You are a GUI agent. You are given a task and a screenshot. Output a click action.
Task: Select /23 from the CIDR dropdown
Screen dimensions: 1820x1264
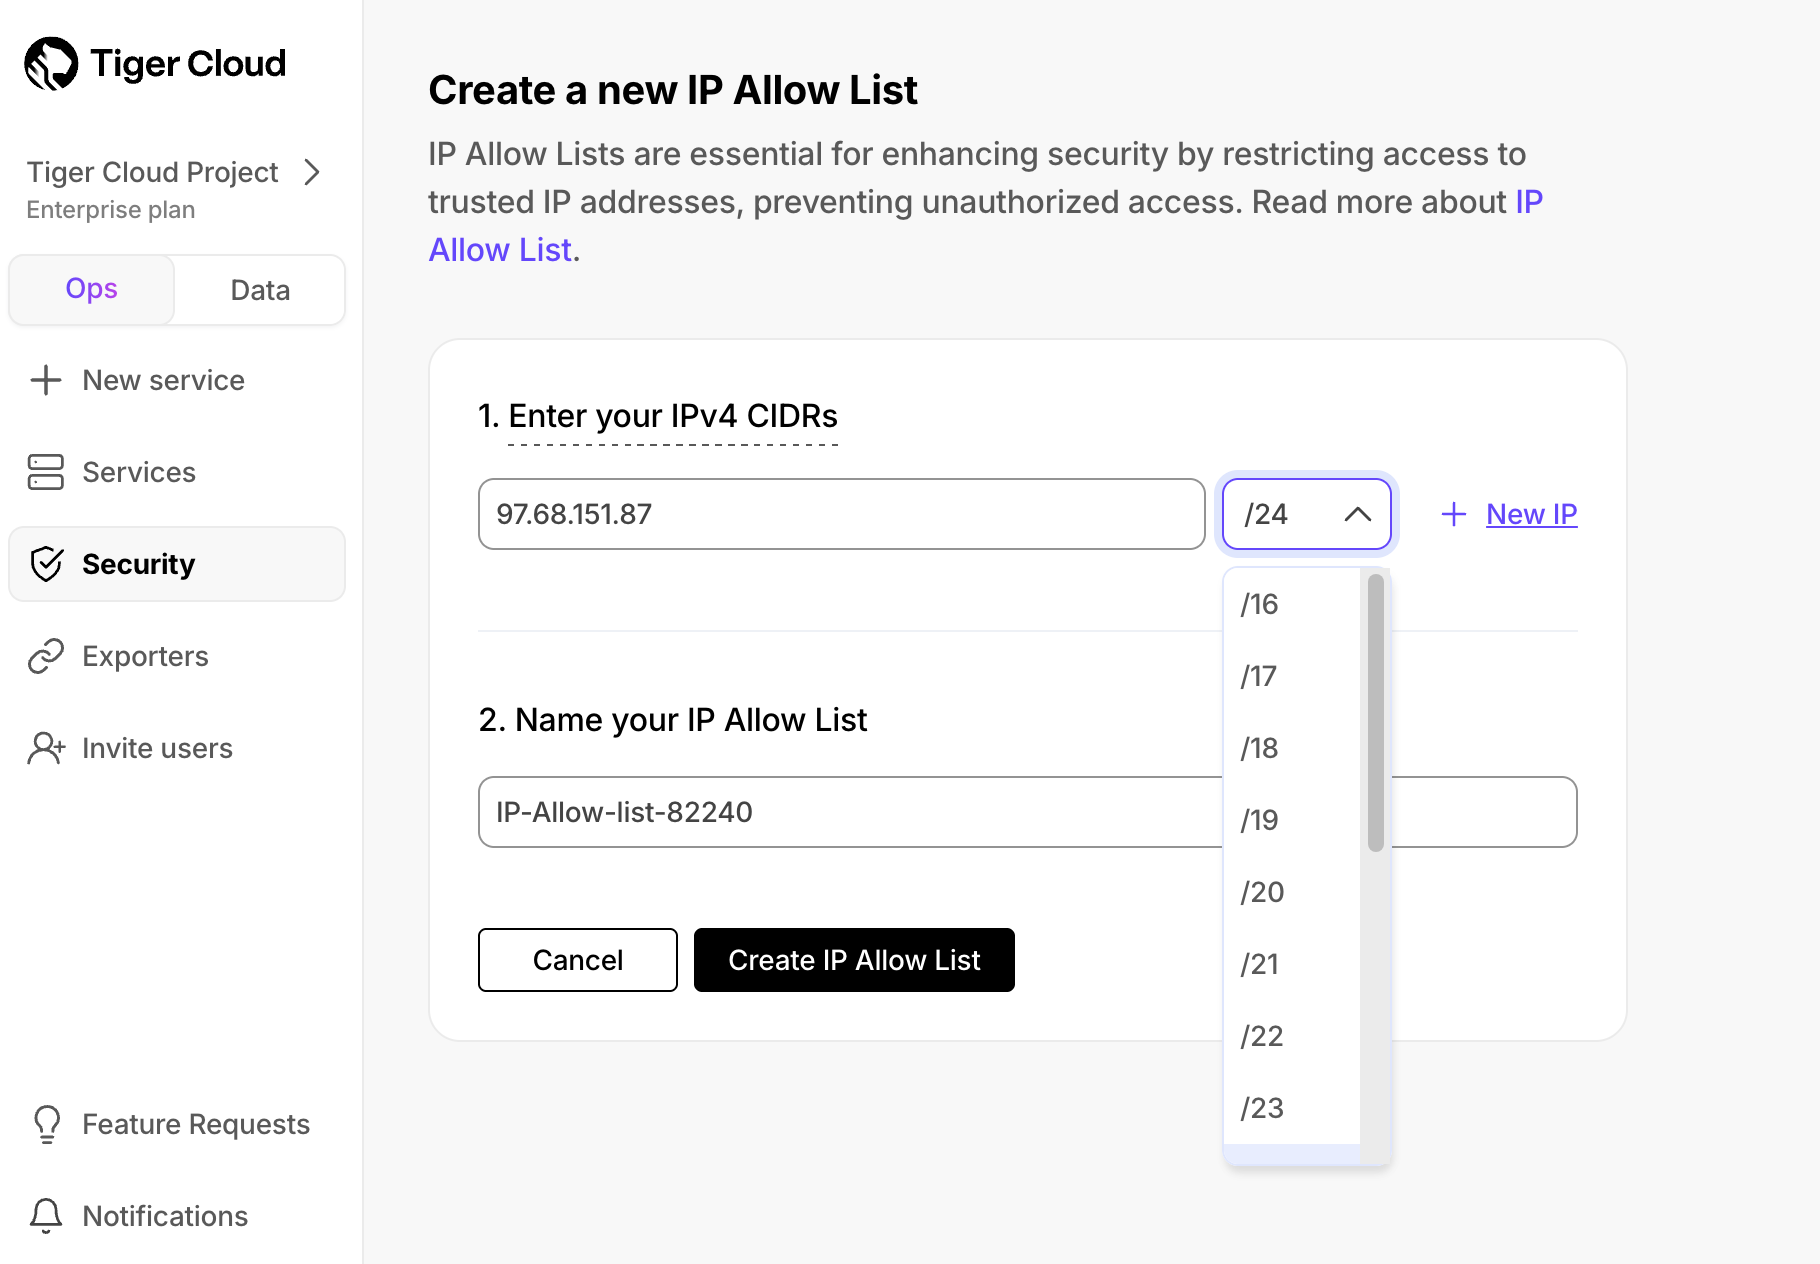[x=1292, y=1108]
